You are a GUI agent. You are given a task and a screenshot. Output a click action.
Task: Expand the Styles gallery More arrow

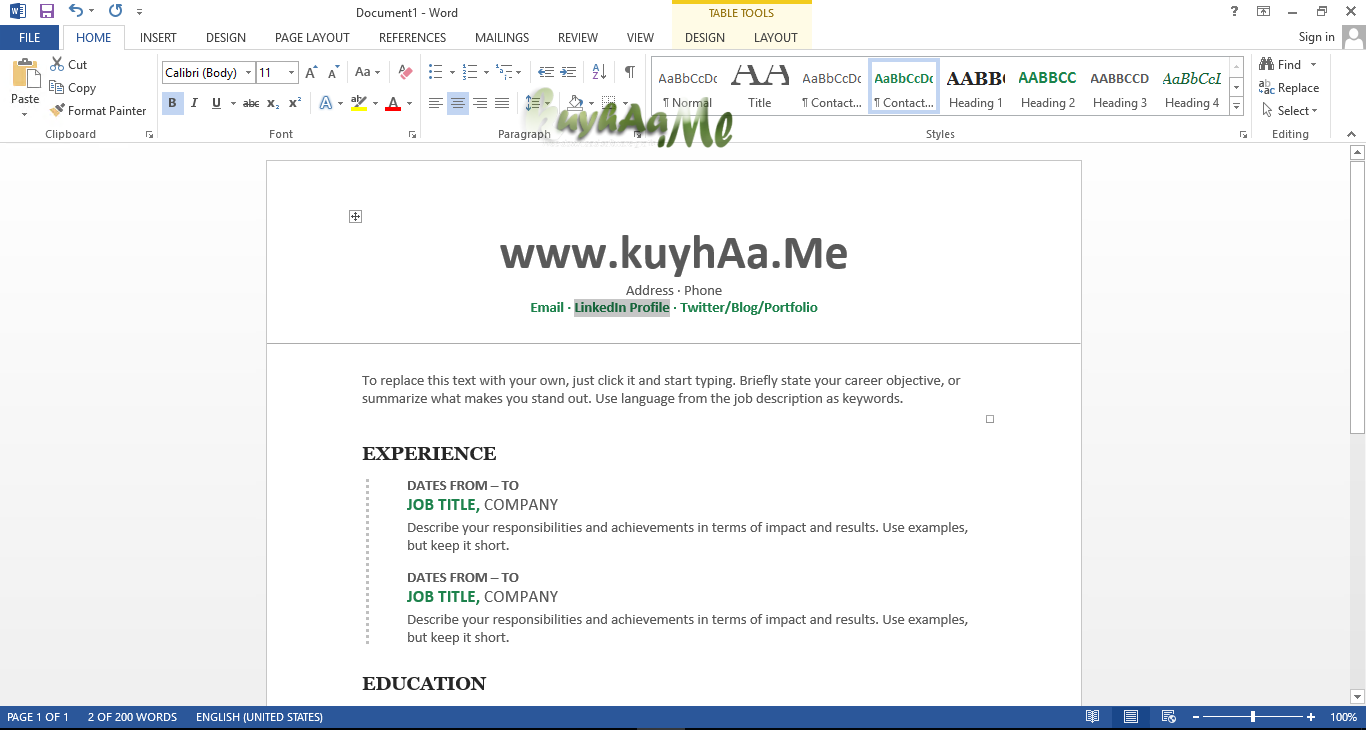coord(1237,106)
